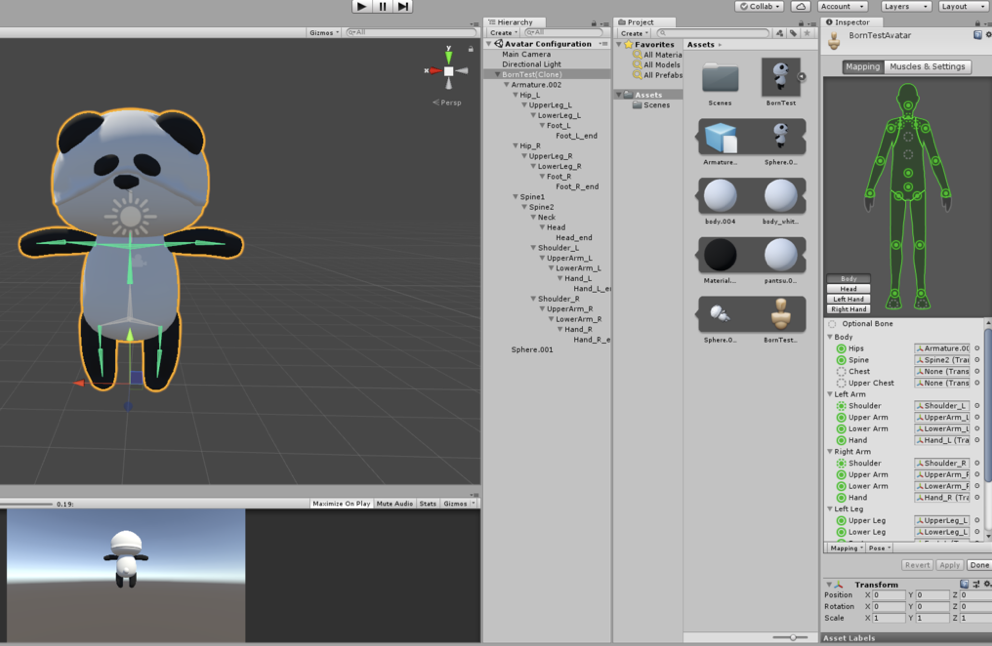
Task: Open the Inspector help book icon
Action: tap(977, 35)
